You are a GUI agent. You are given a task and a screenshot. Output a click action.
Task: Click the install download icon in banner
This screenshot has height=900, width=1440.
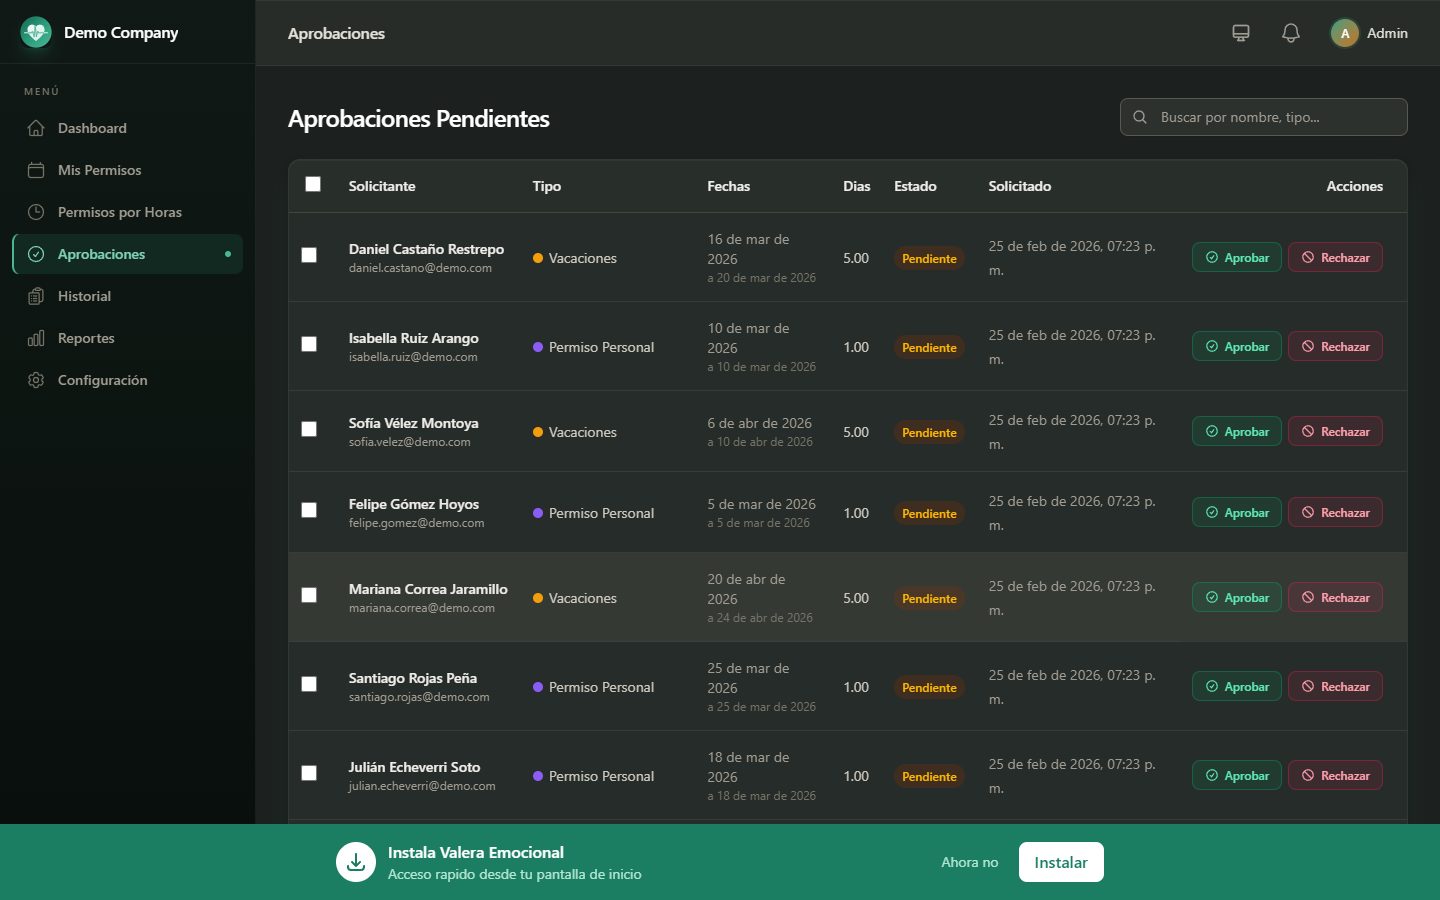tap(356, 862)
